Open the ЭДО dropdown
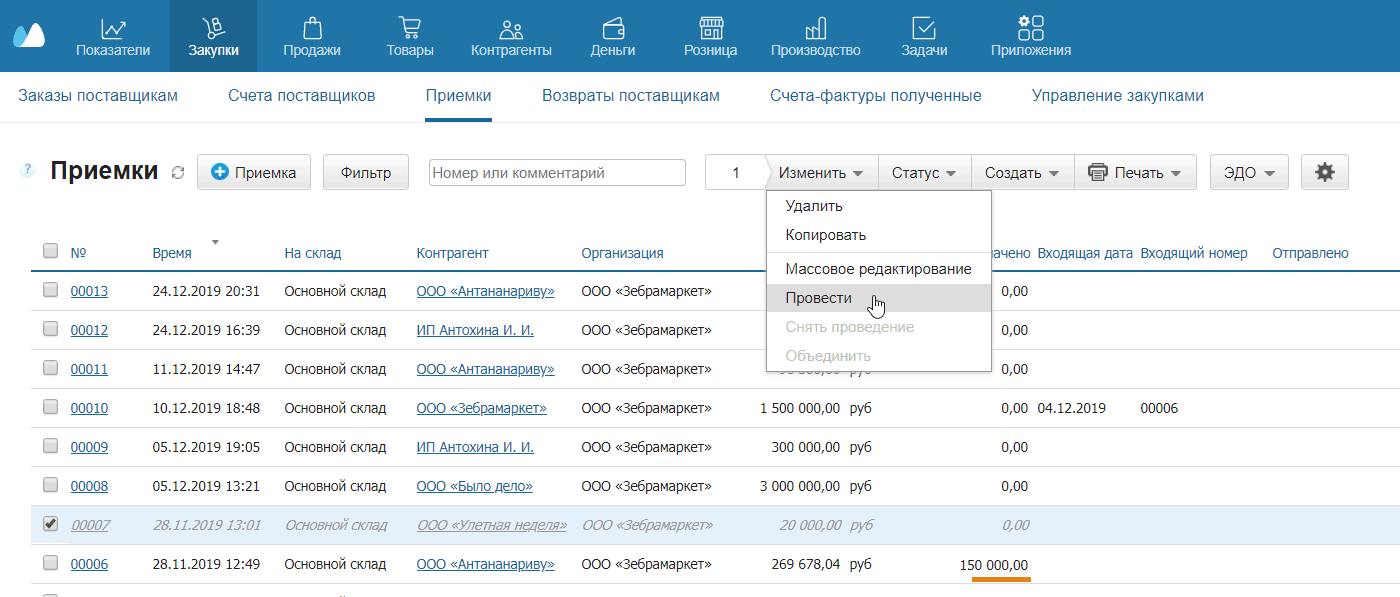The height and width of the screenshot is (597, 1400). tap(1247, 171)
